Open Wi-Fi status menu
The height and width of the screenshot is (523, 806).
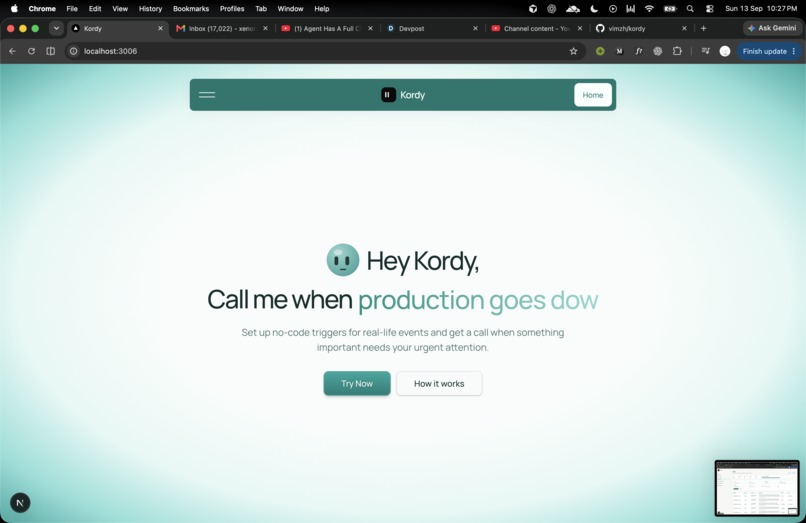click(649, 8)
